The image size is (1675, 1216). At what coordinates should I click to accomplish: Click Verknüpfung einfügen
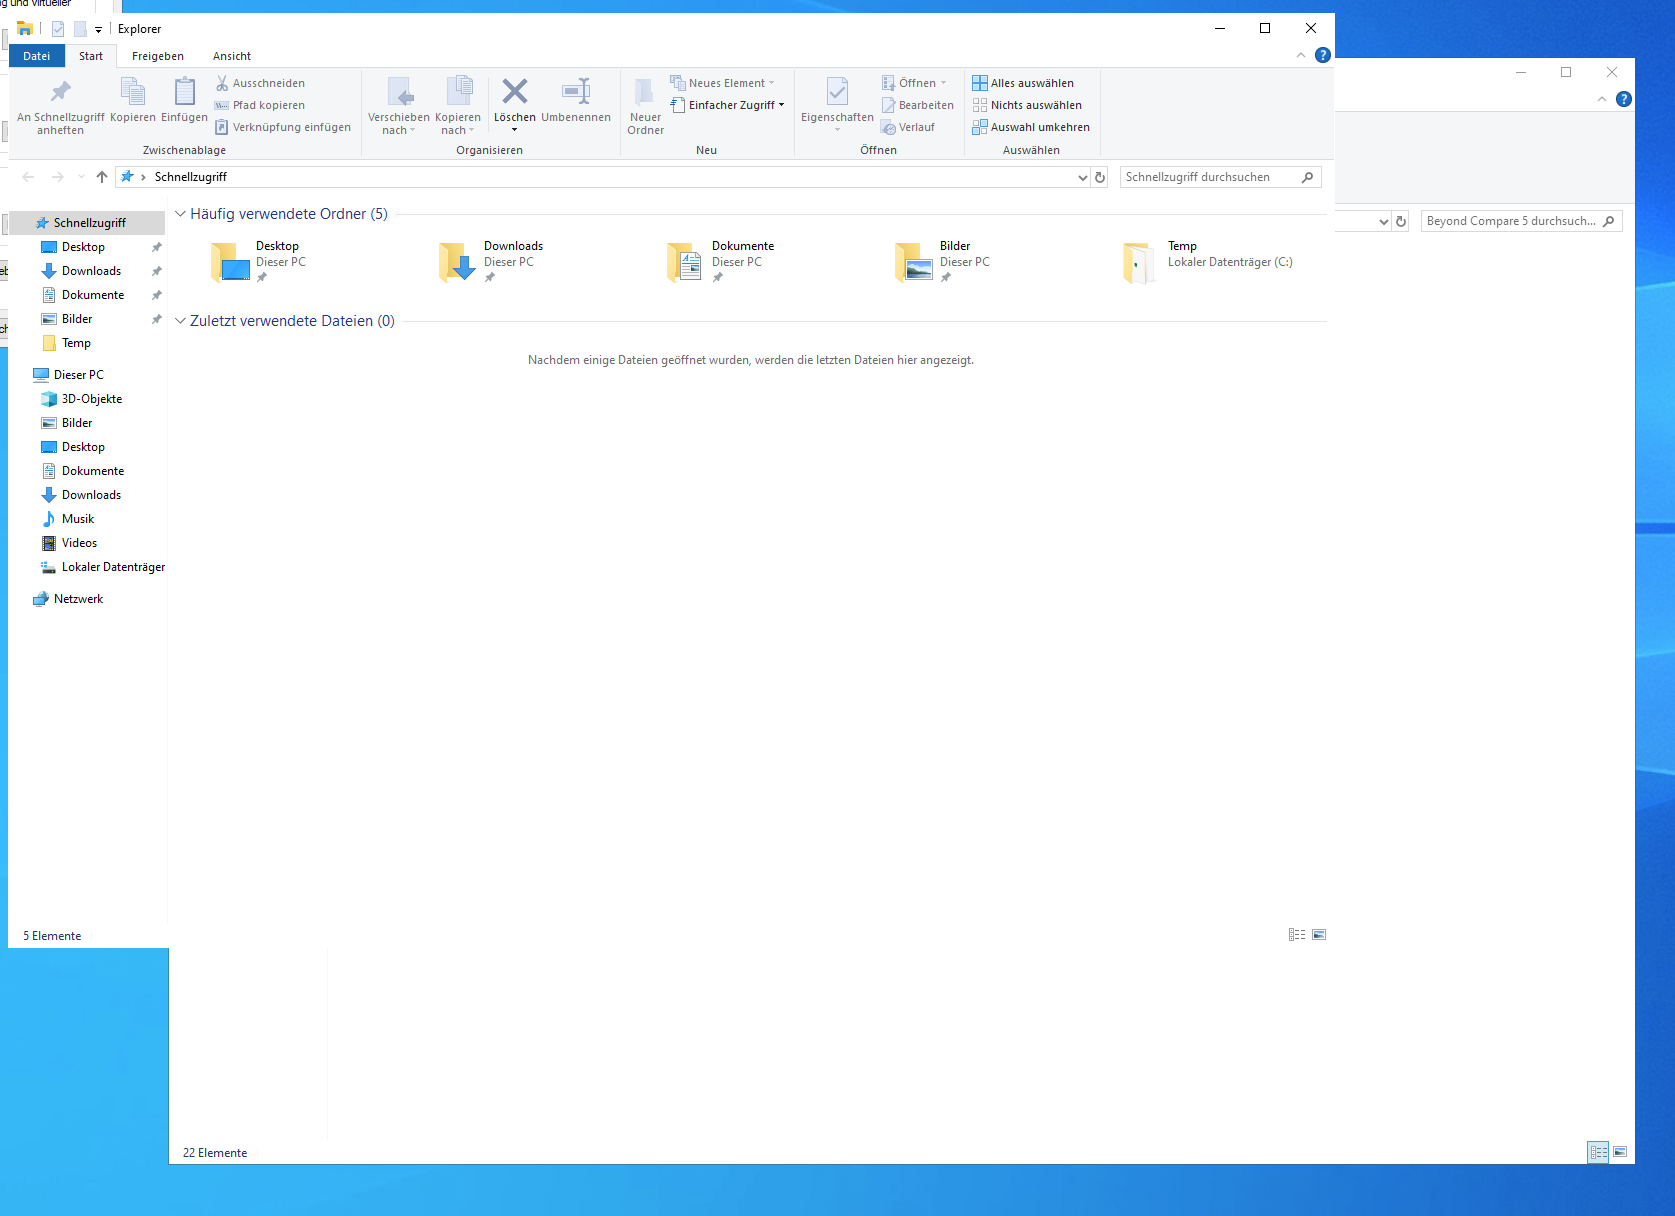(x=283, y=127)
